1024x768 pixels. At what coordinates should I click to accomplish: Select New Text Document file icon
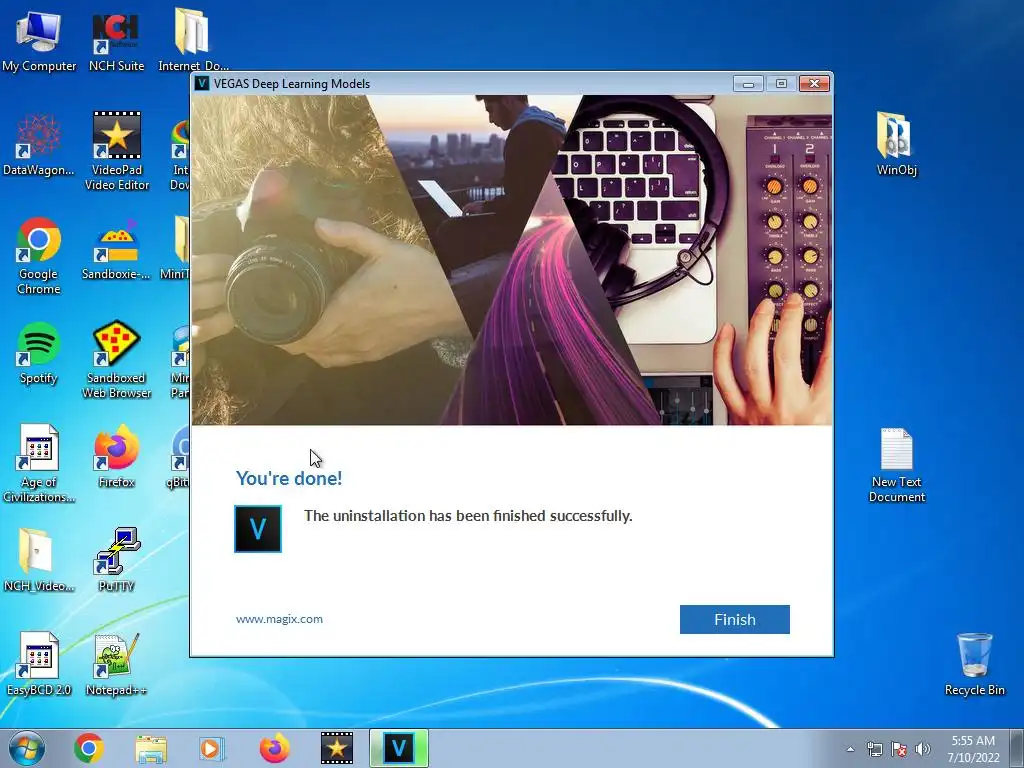pos(897,465)
